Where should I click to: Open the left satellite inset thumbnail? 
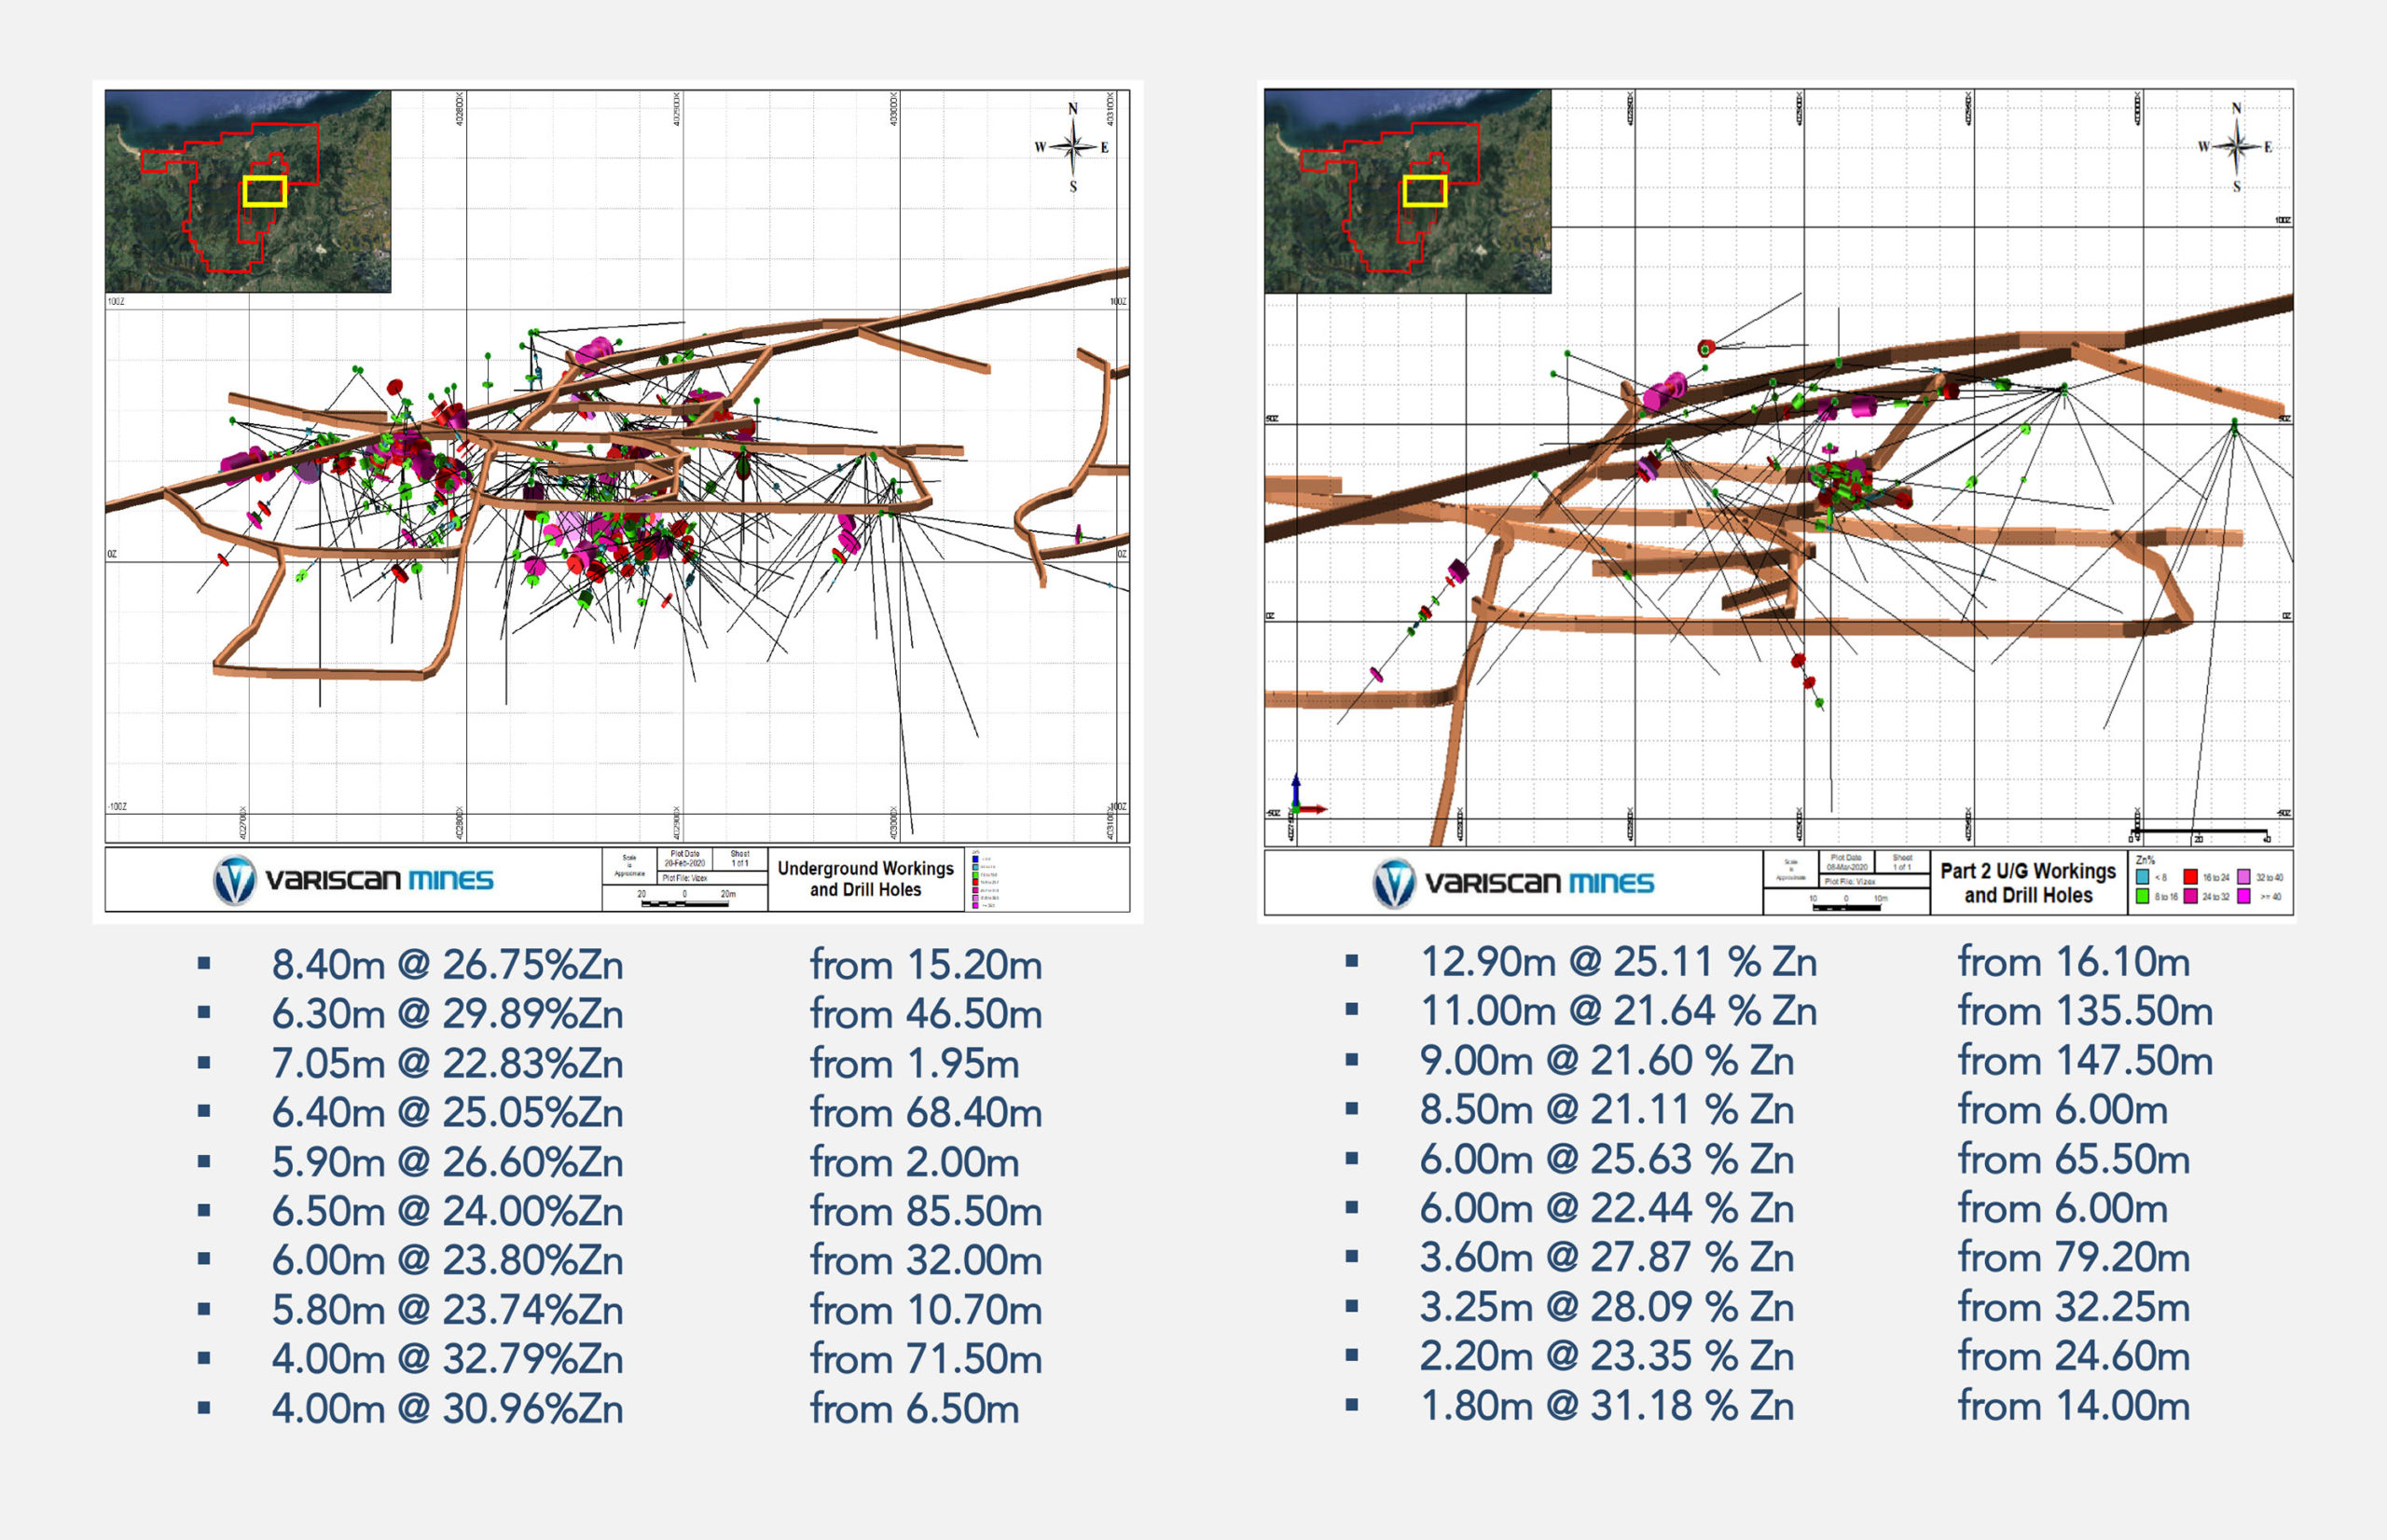[248, 191]
